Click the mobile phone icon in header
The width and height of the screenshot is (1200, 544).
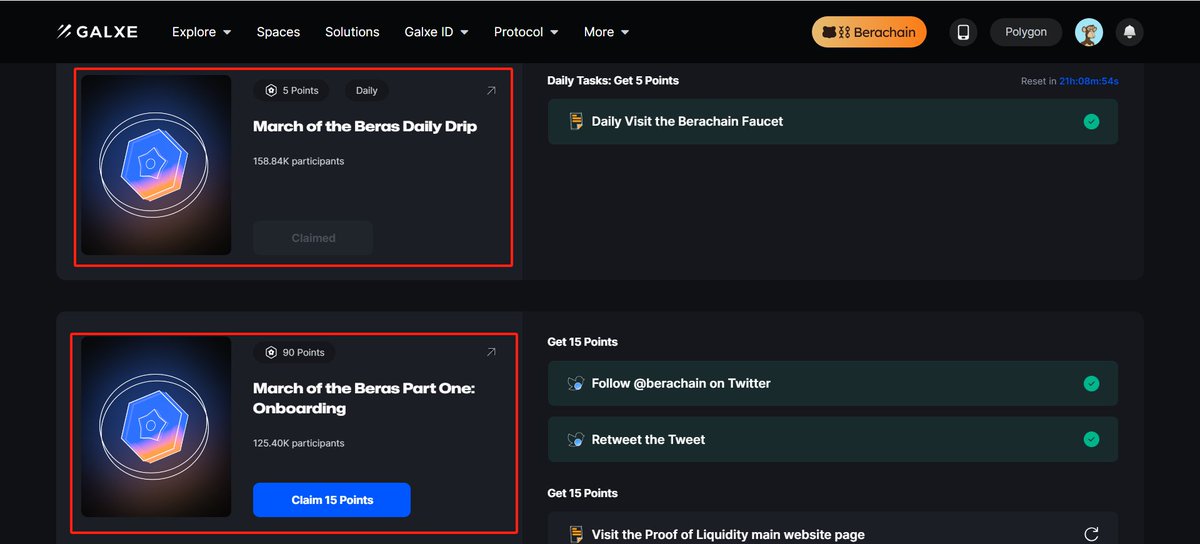(963, 32)
